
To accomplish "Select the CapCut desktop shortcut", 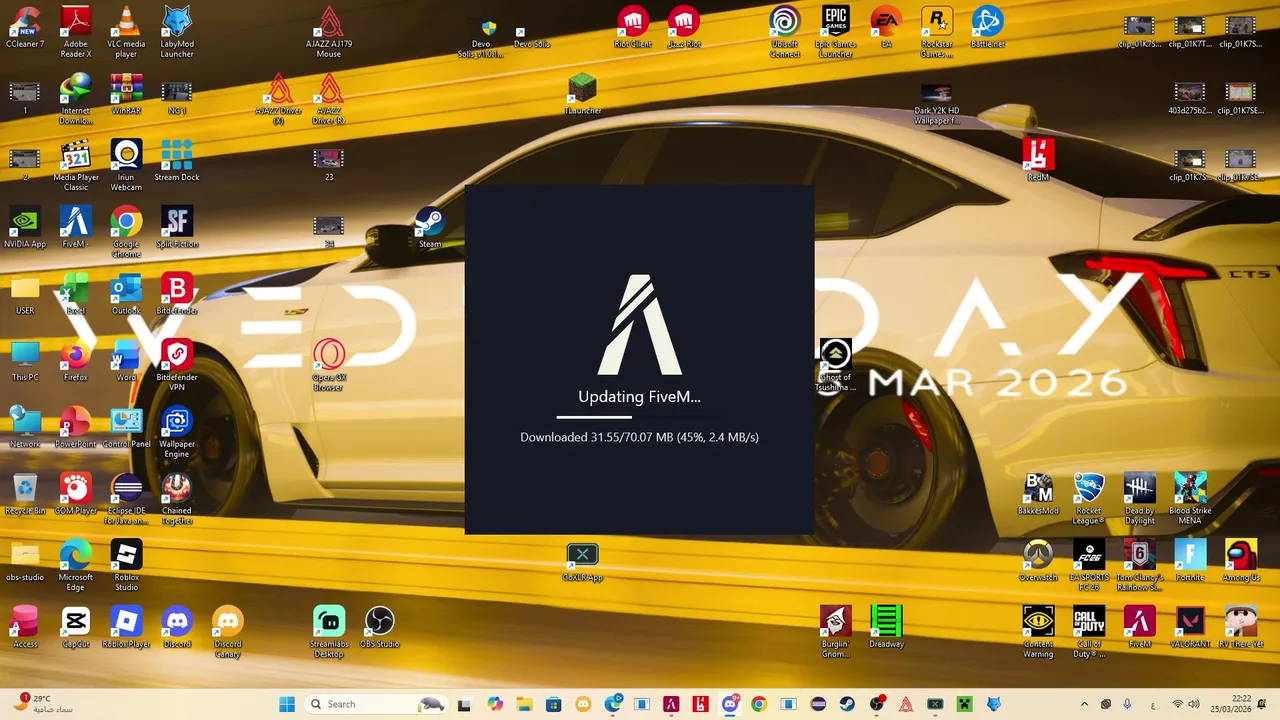I will 76,628.
